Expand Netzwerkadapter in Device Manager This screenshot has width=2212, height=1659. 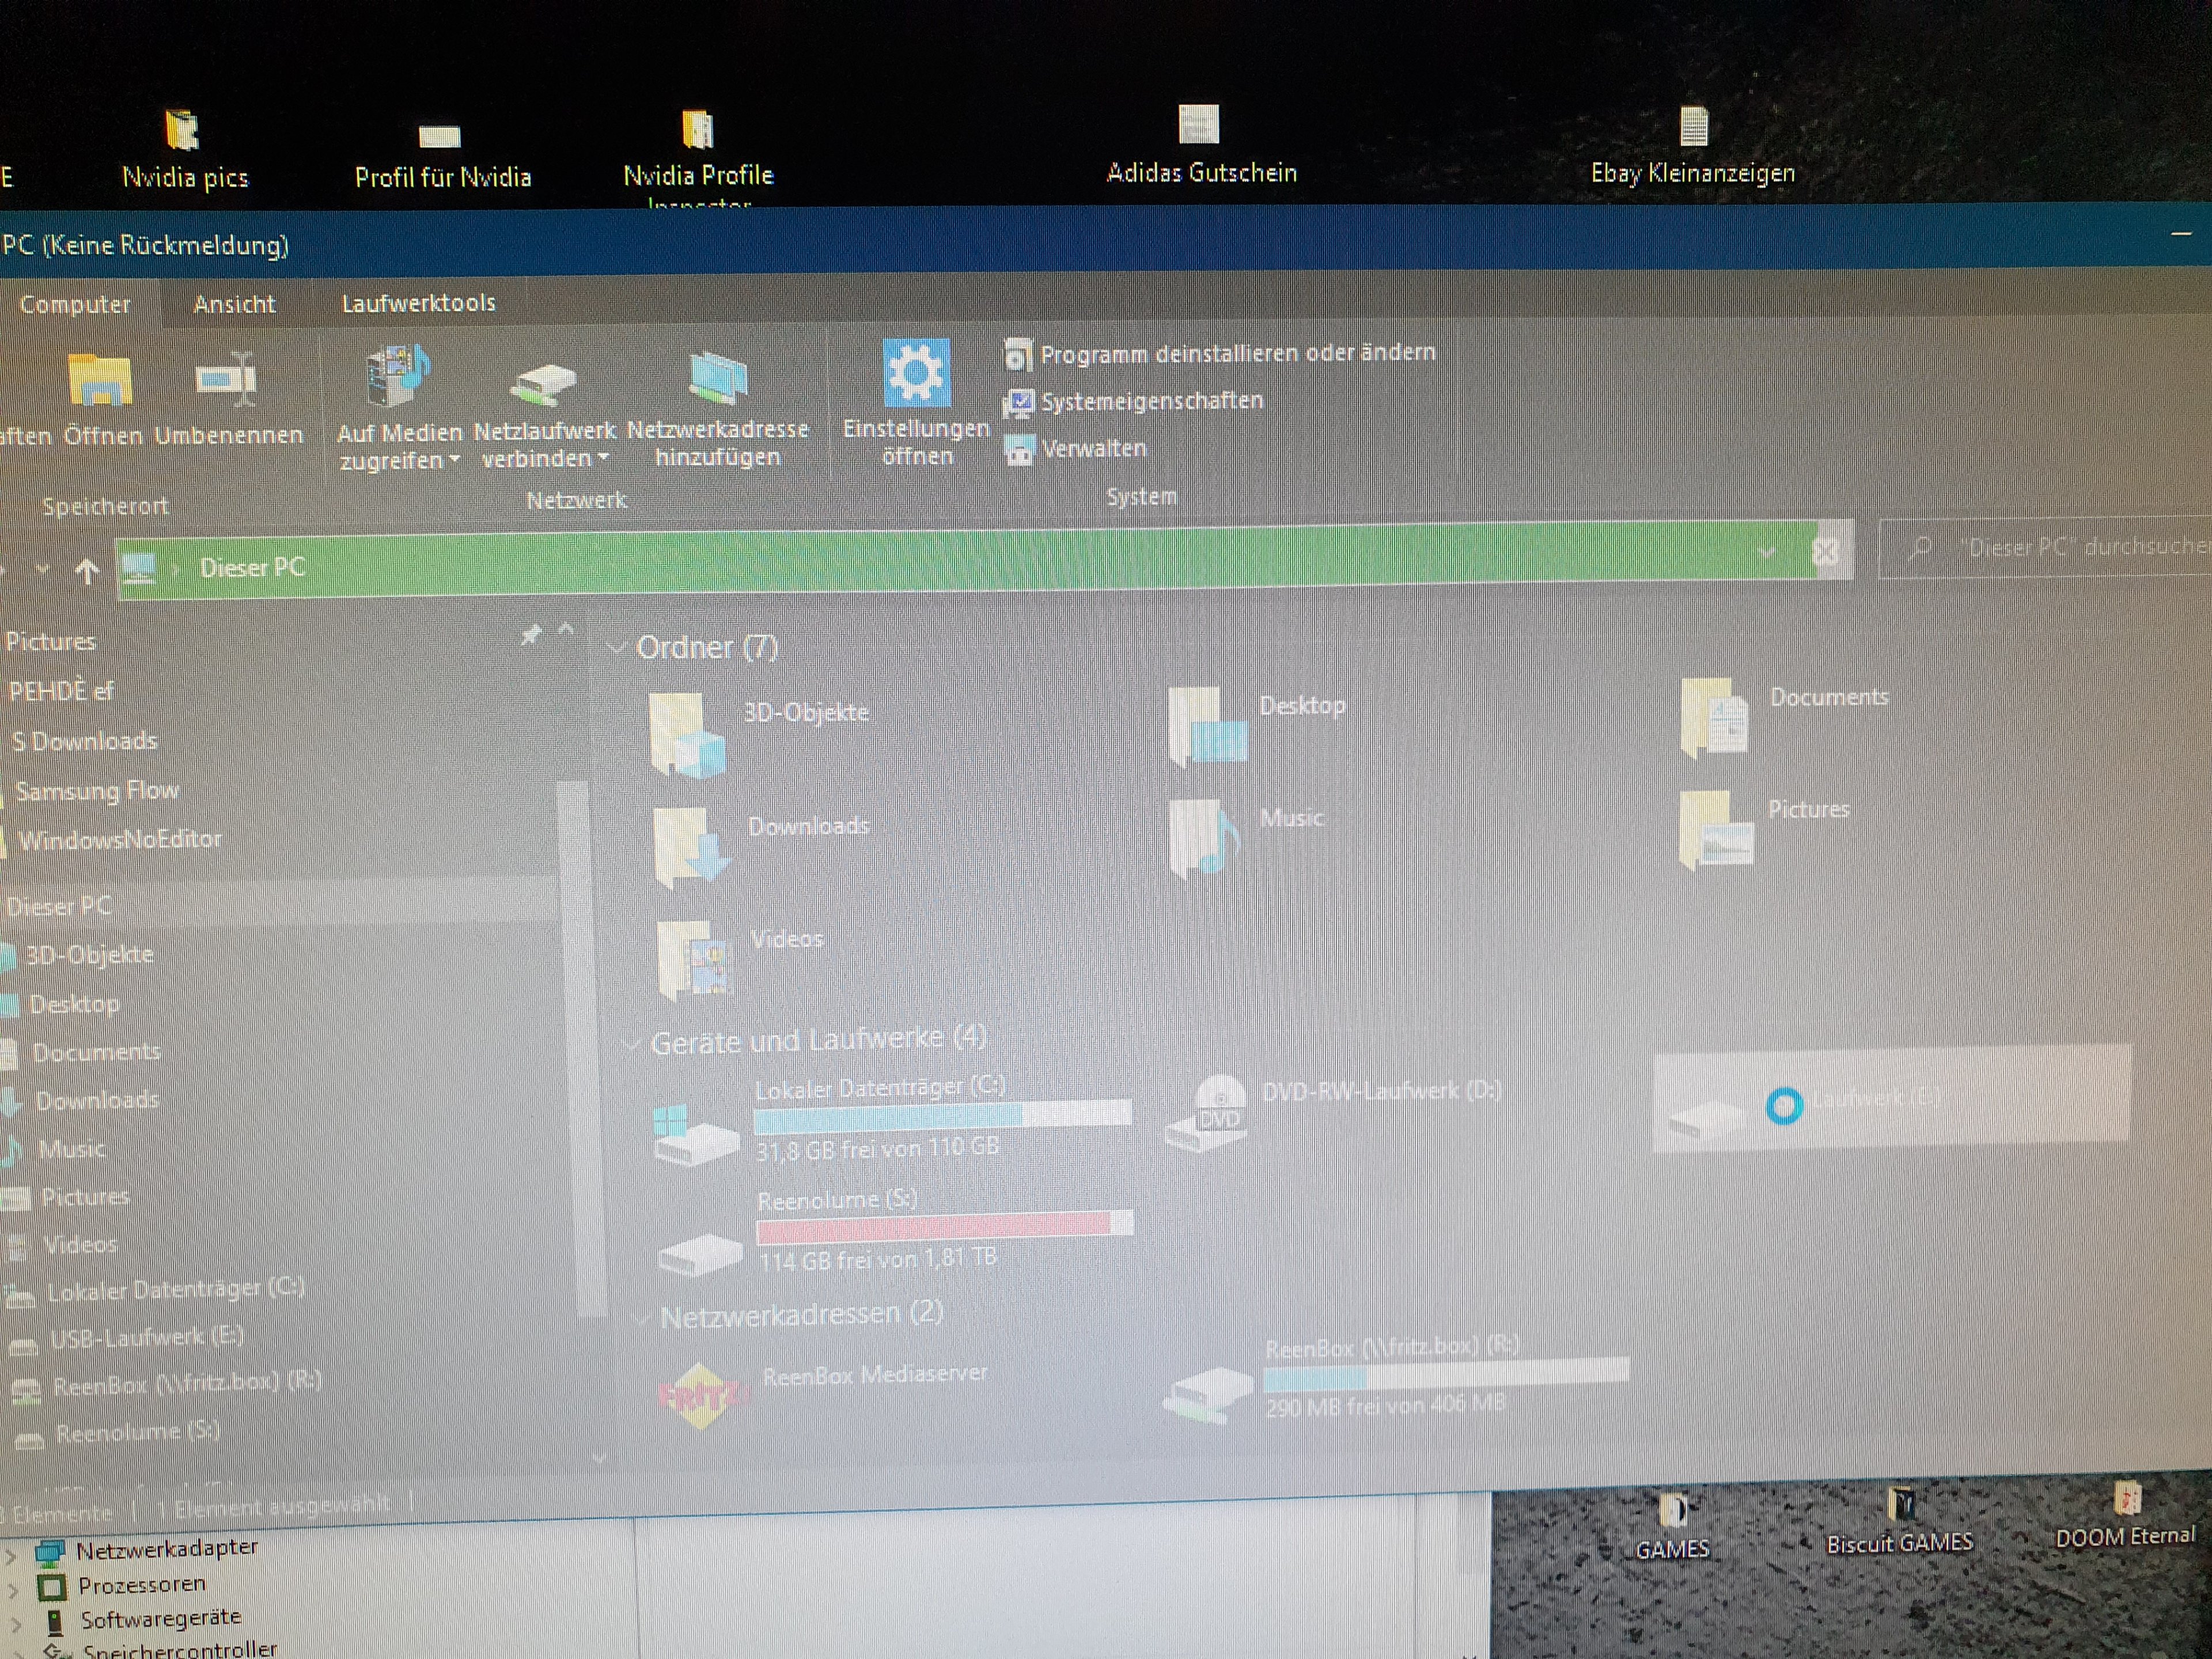tap(12, 1556)
